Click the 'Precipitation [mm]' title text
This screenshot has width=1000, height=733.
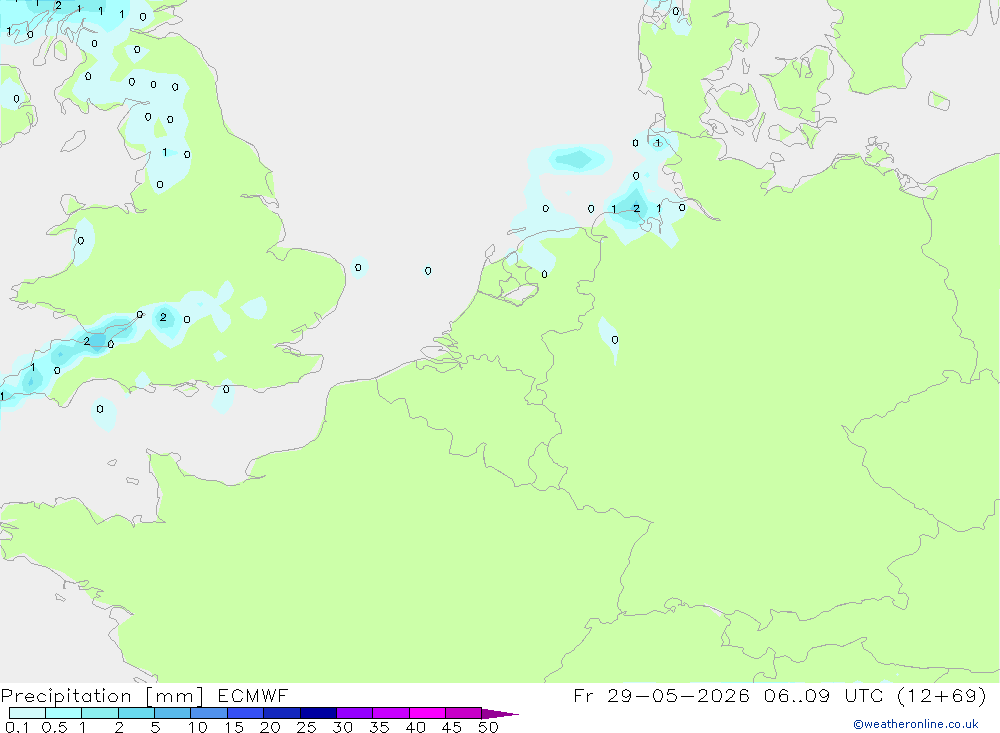[x=102, y=696]
